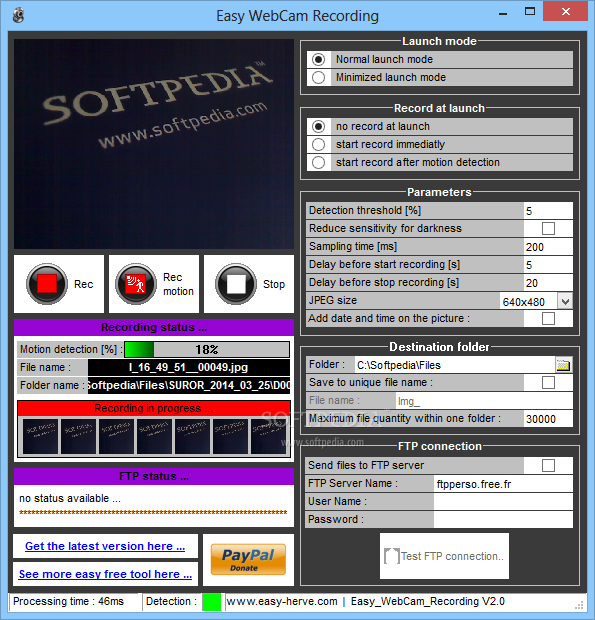The width and height of the screenshot is (595, 620).
Task: Click the recorded file name I_16_49_51__00049.jpg
Action: tap(189, 367)
